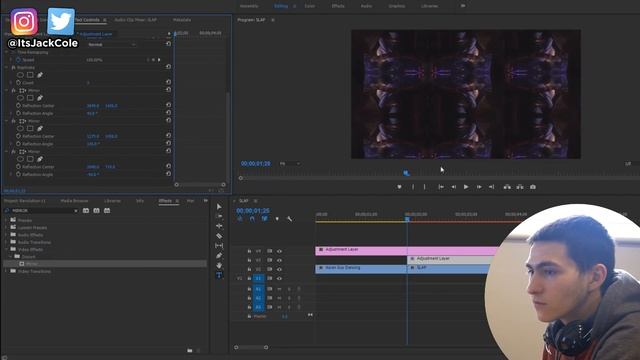Select the Ripple Edit tool
This screenshot has width=640, height=360.
click(219, 226)
